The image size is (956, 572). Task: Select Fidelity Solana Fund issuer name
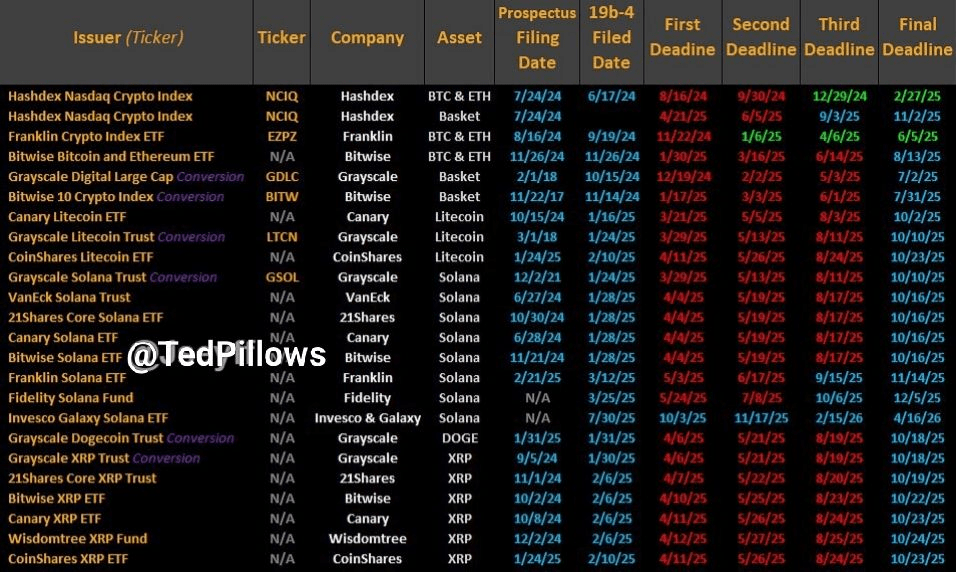pyautogui.click(x=71, y=398)
